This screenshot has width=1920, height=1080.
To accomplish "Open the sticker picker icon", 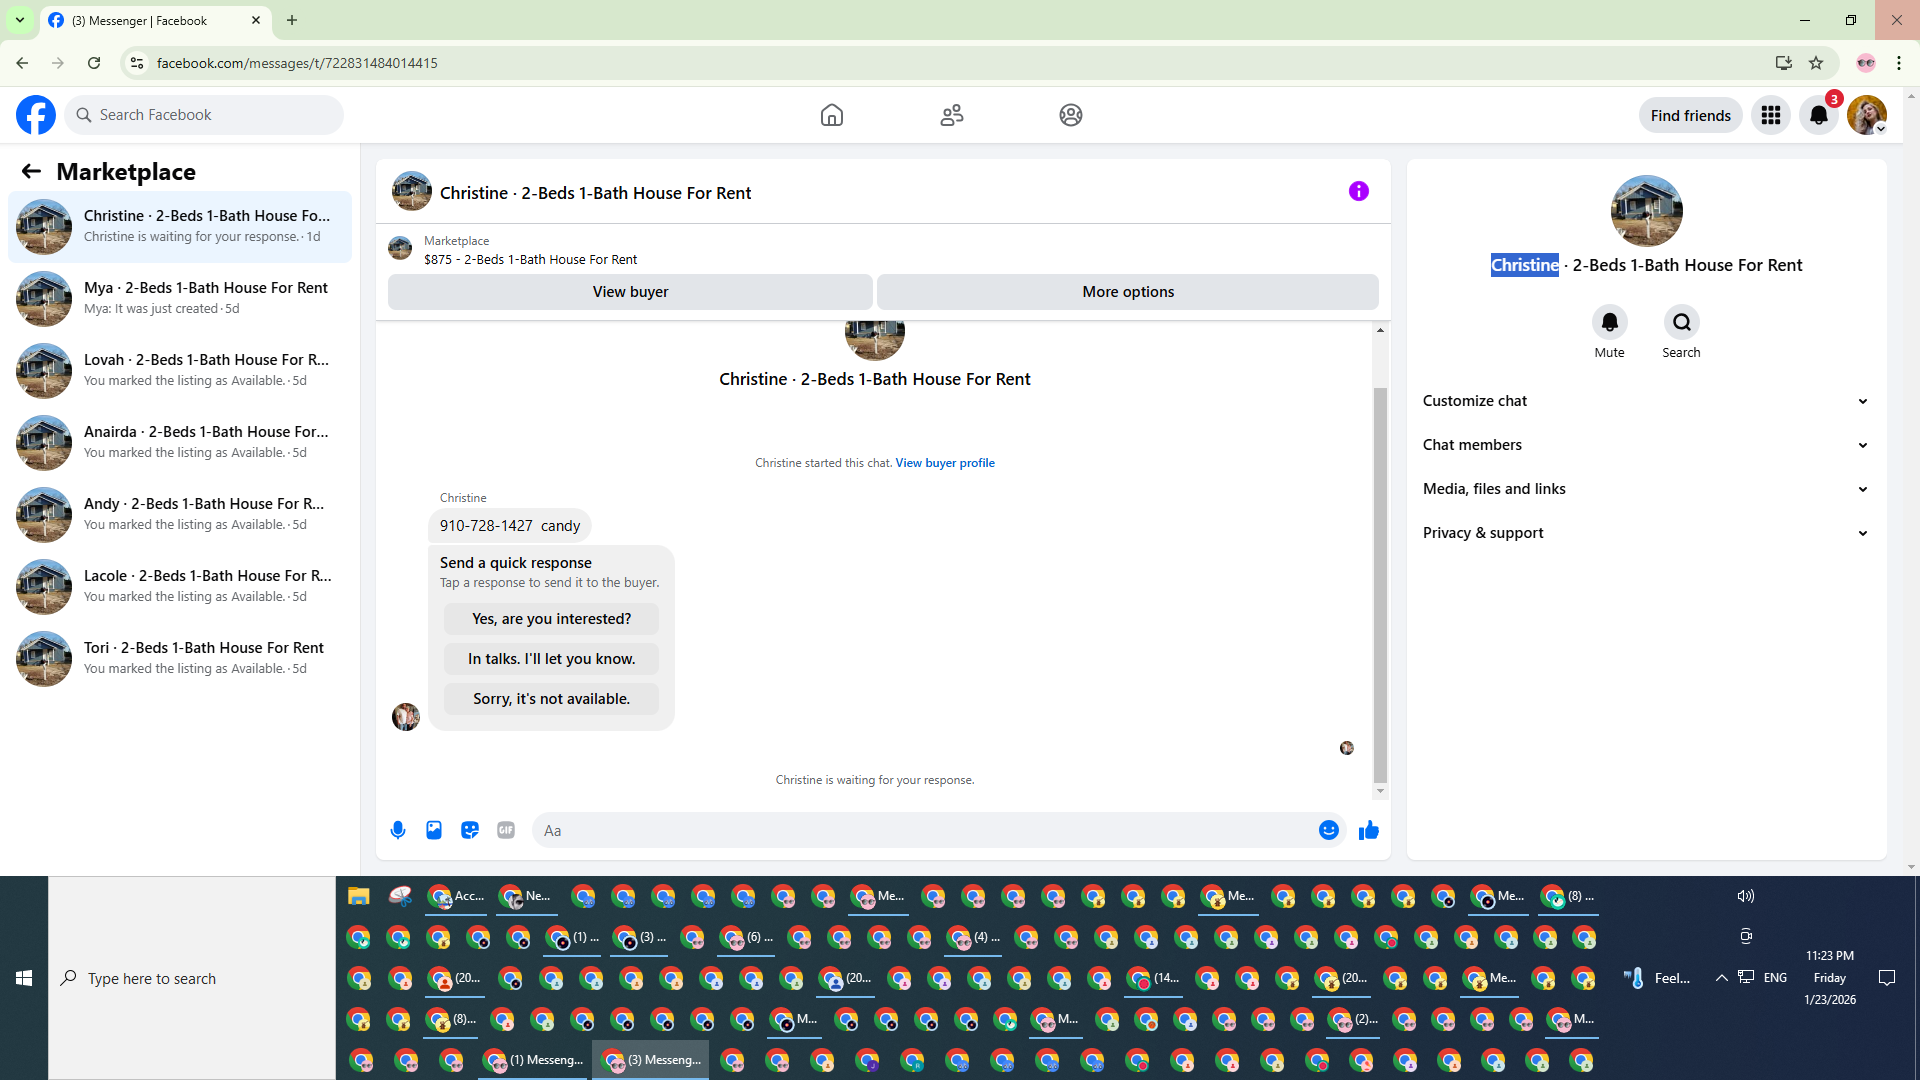I will 470,830.
